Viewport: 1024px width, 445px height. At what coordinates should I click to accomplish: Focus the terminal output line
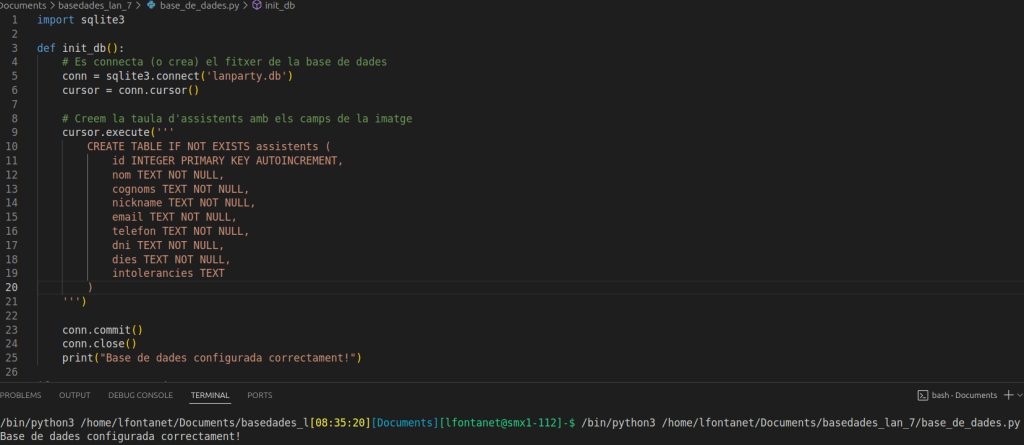[120, 436]
